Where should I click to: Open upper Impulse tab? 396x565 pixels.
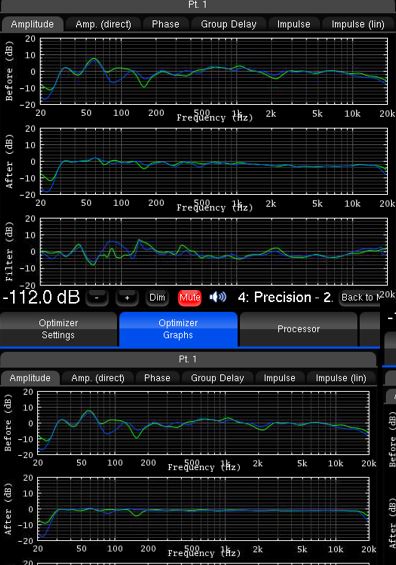294,24
